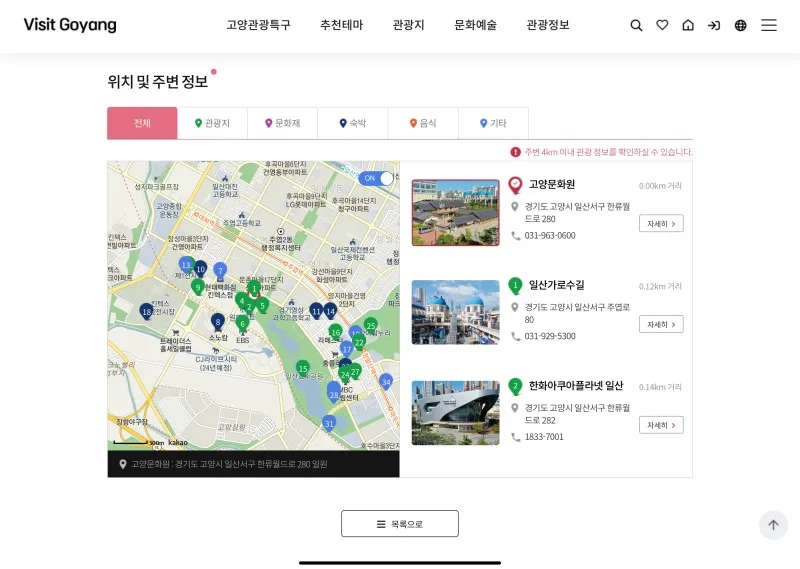Click dark map marker number 11

(316, 311)
